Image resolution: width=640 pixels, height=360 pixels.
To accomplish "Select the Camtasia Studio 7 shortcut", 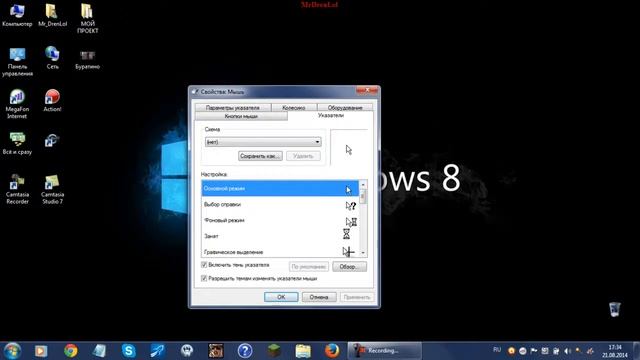I will [x=52, y=189].
